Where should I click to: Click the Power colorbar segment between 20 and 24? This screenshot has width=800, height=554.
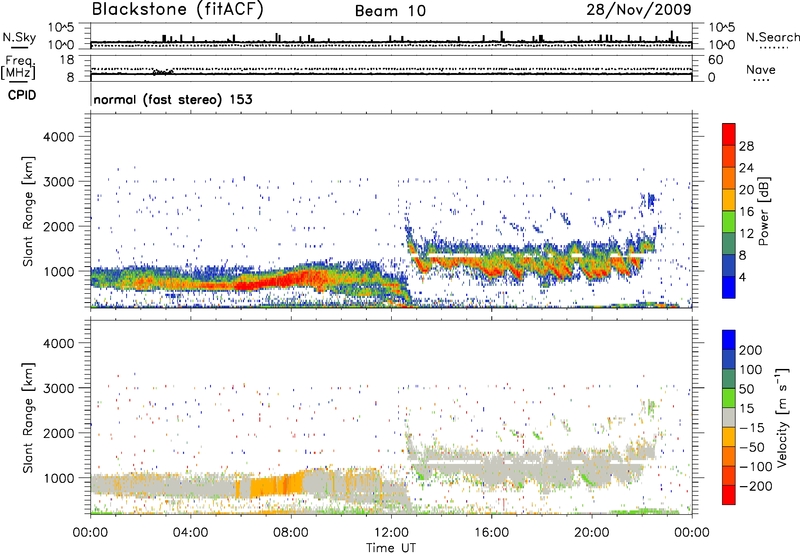click(729, 178)
